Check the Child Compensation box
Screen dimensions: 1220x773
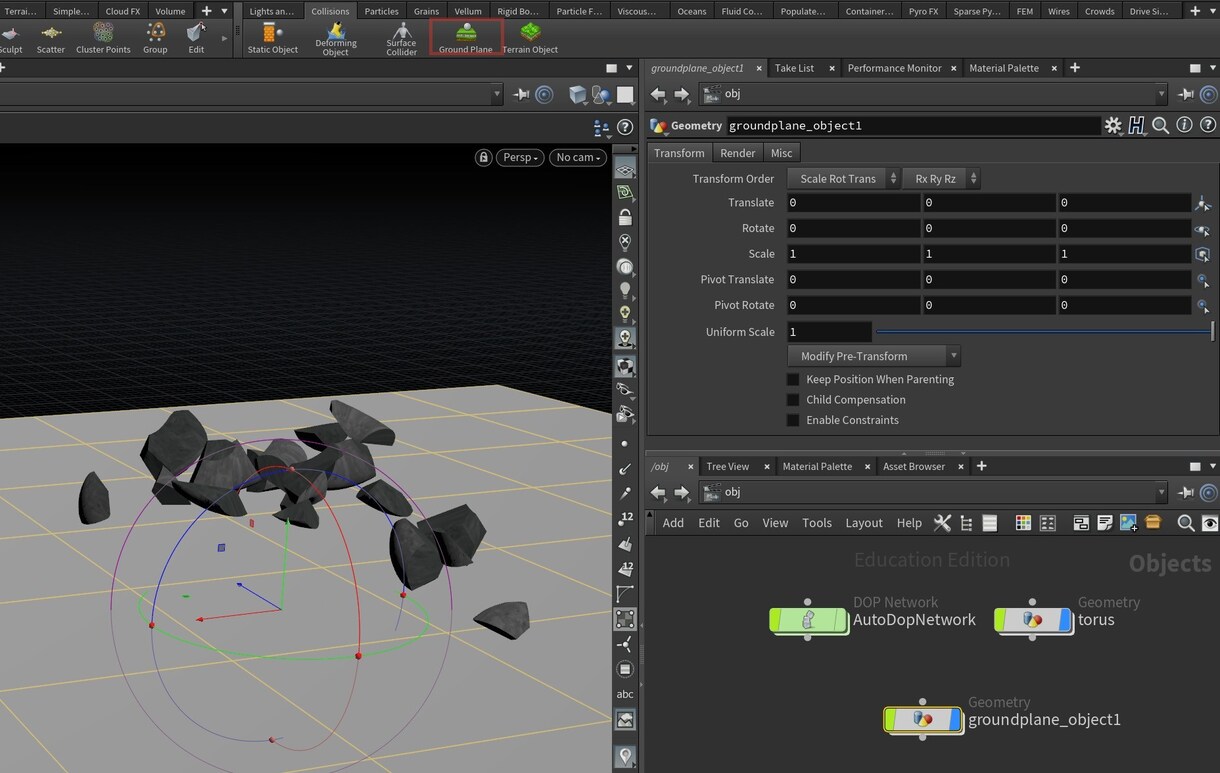click(x=793, y=400)
